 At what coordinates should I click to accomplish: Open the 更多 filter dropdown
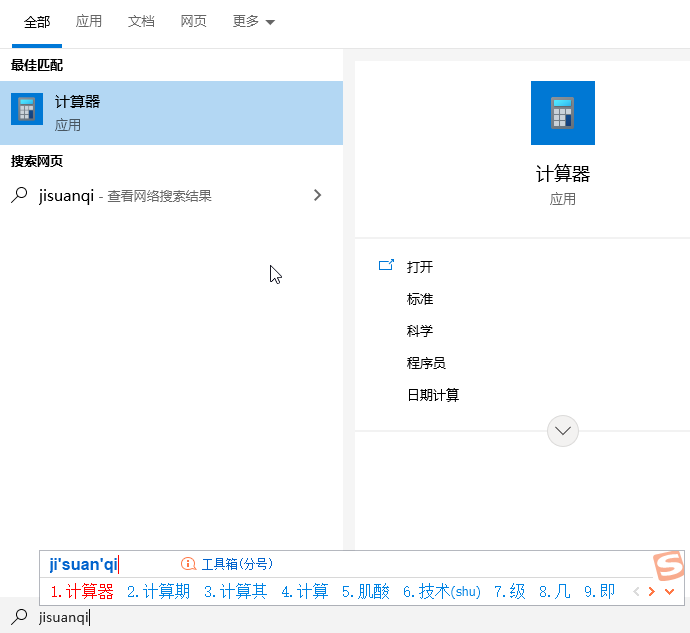pos(253,21)
